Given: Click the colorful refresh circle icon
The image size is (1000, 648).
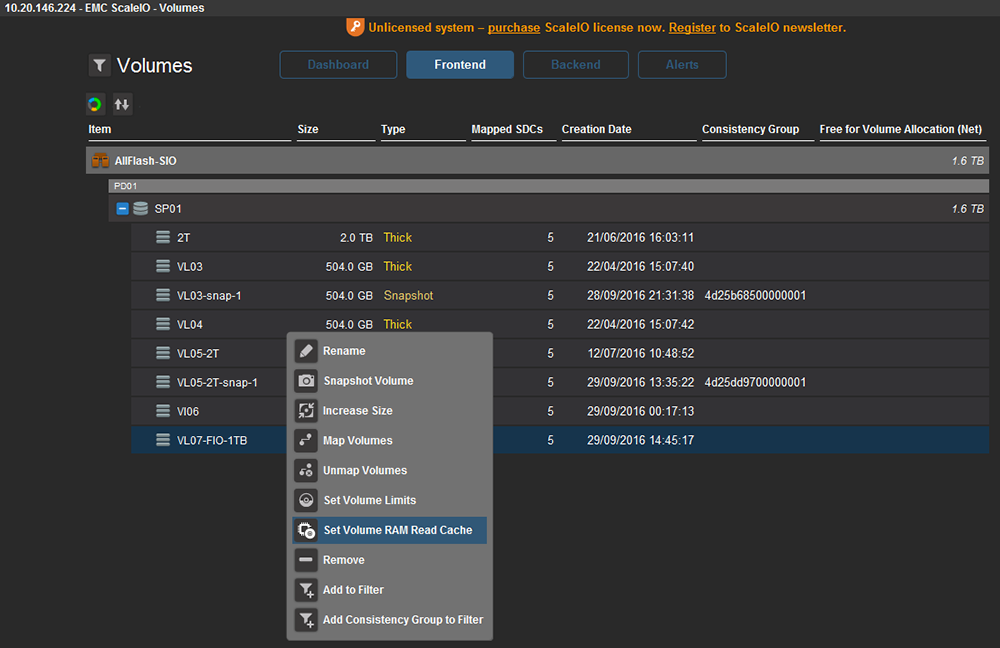Looking at the screenshot, I should coord(95,104).
